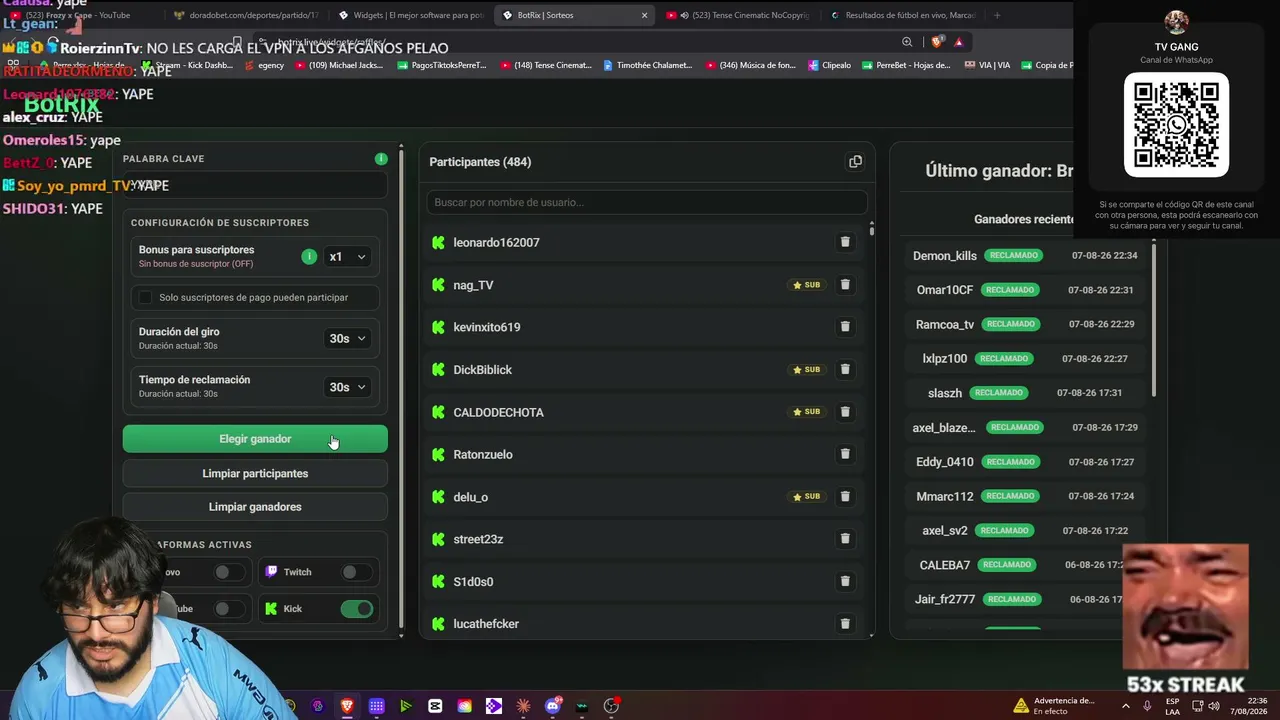Open the Brave Shields icon in address bar

(x=937, y=42)
